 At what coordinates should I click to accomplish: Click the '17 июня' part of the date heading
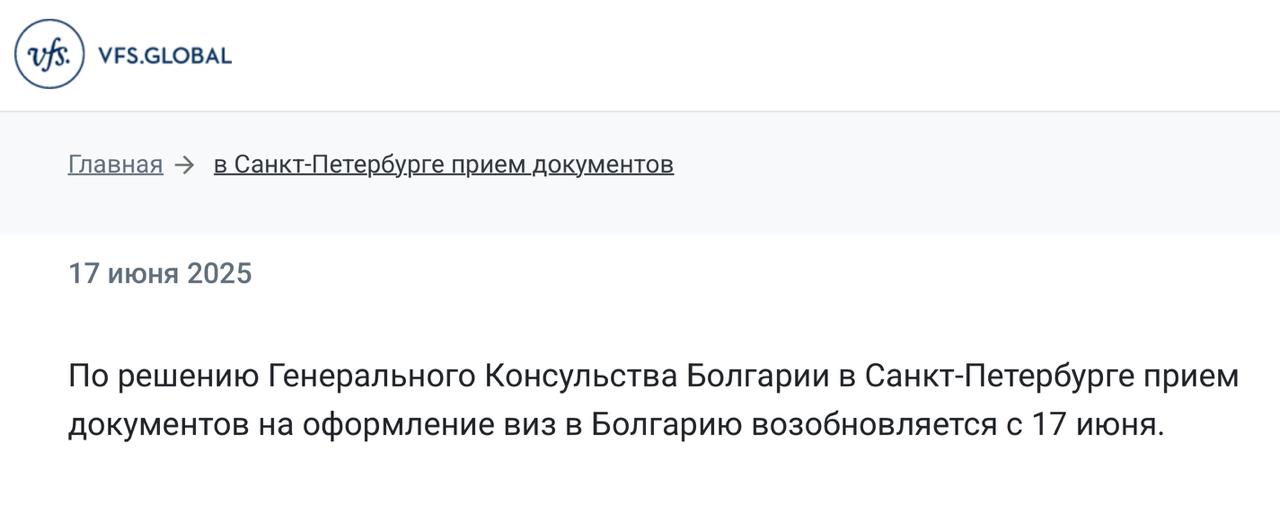(x=123, y=274)
